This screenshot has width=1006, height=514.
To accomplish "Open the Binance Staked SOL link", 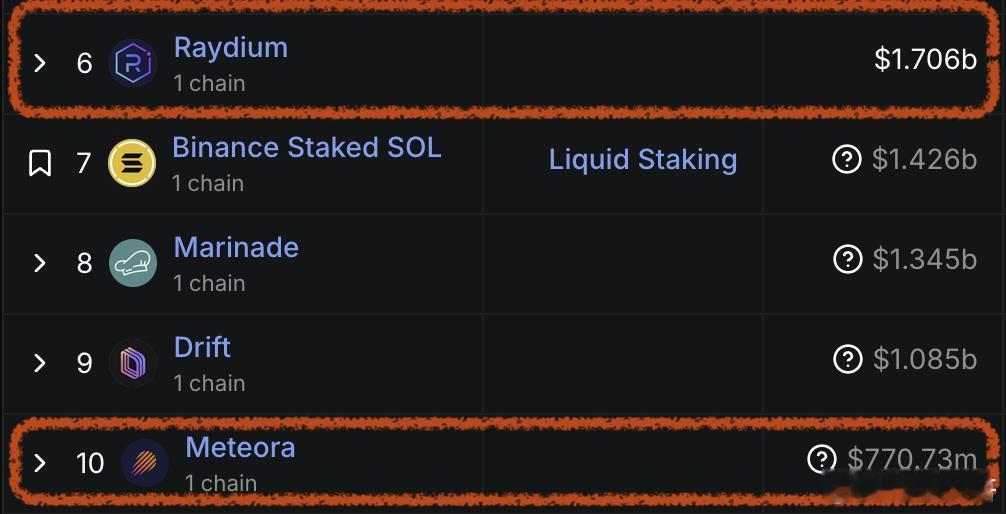I will [x=306, y=147].
